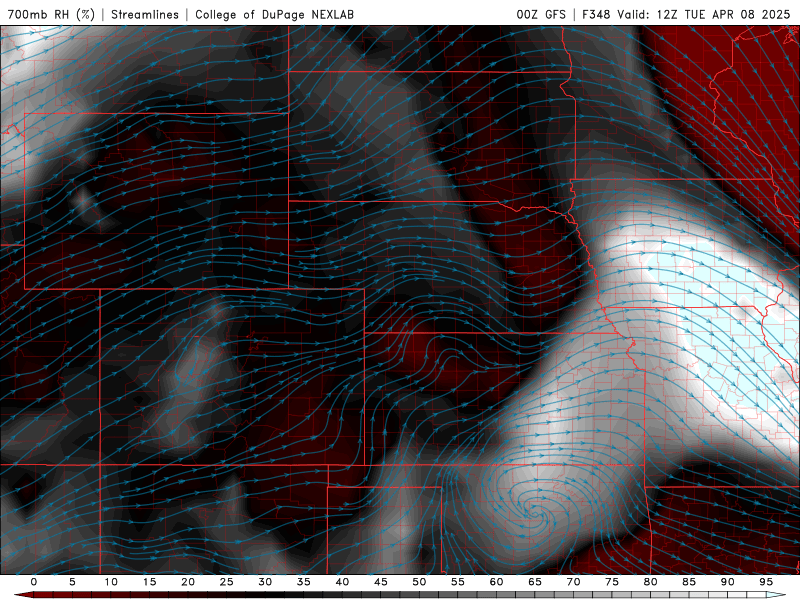Click the 65 label on the RH scale

tap(535, 582)
